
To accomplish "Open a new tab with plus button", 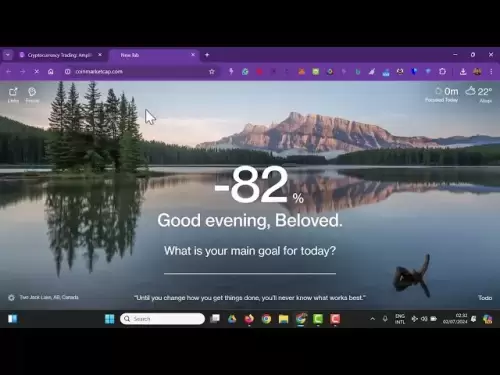I will 207,55.
